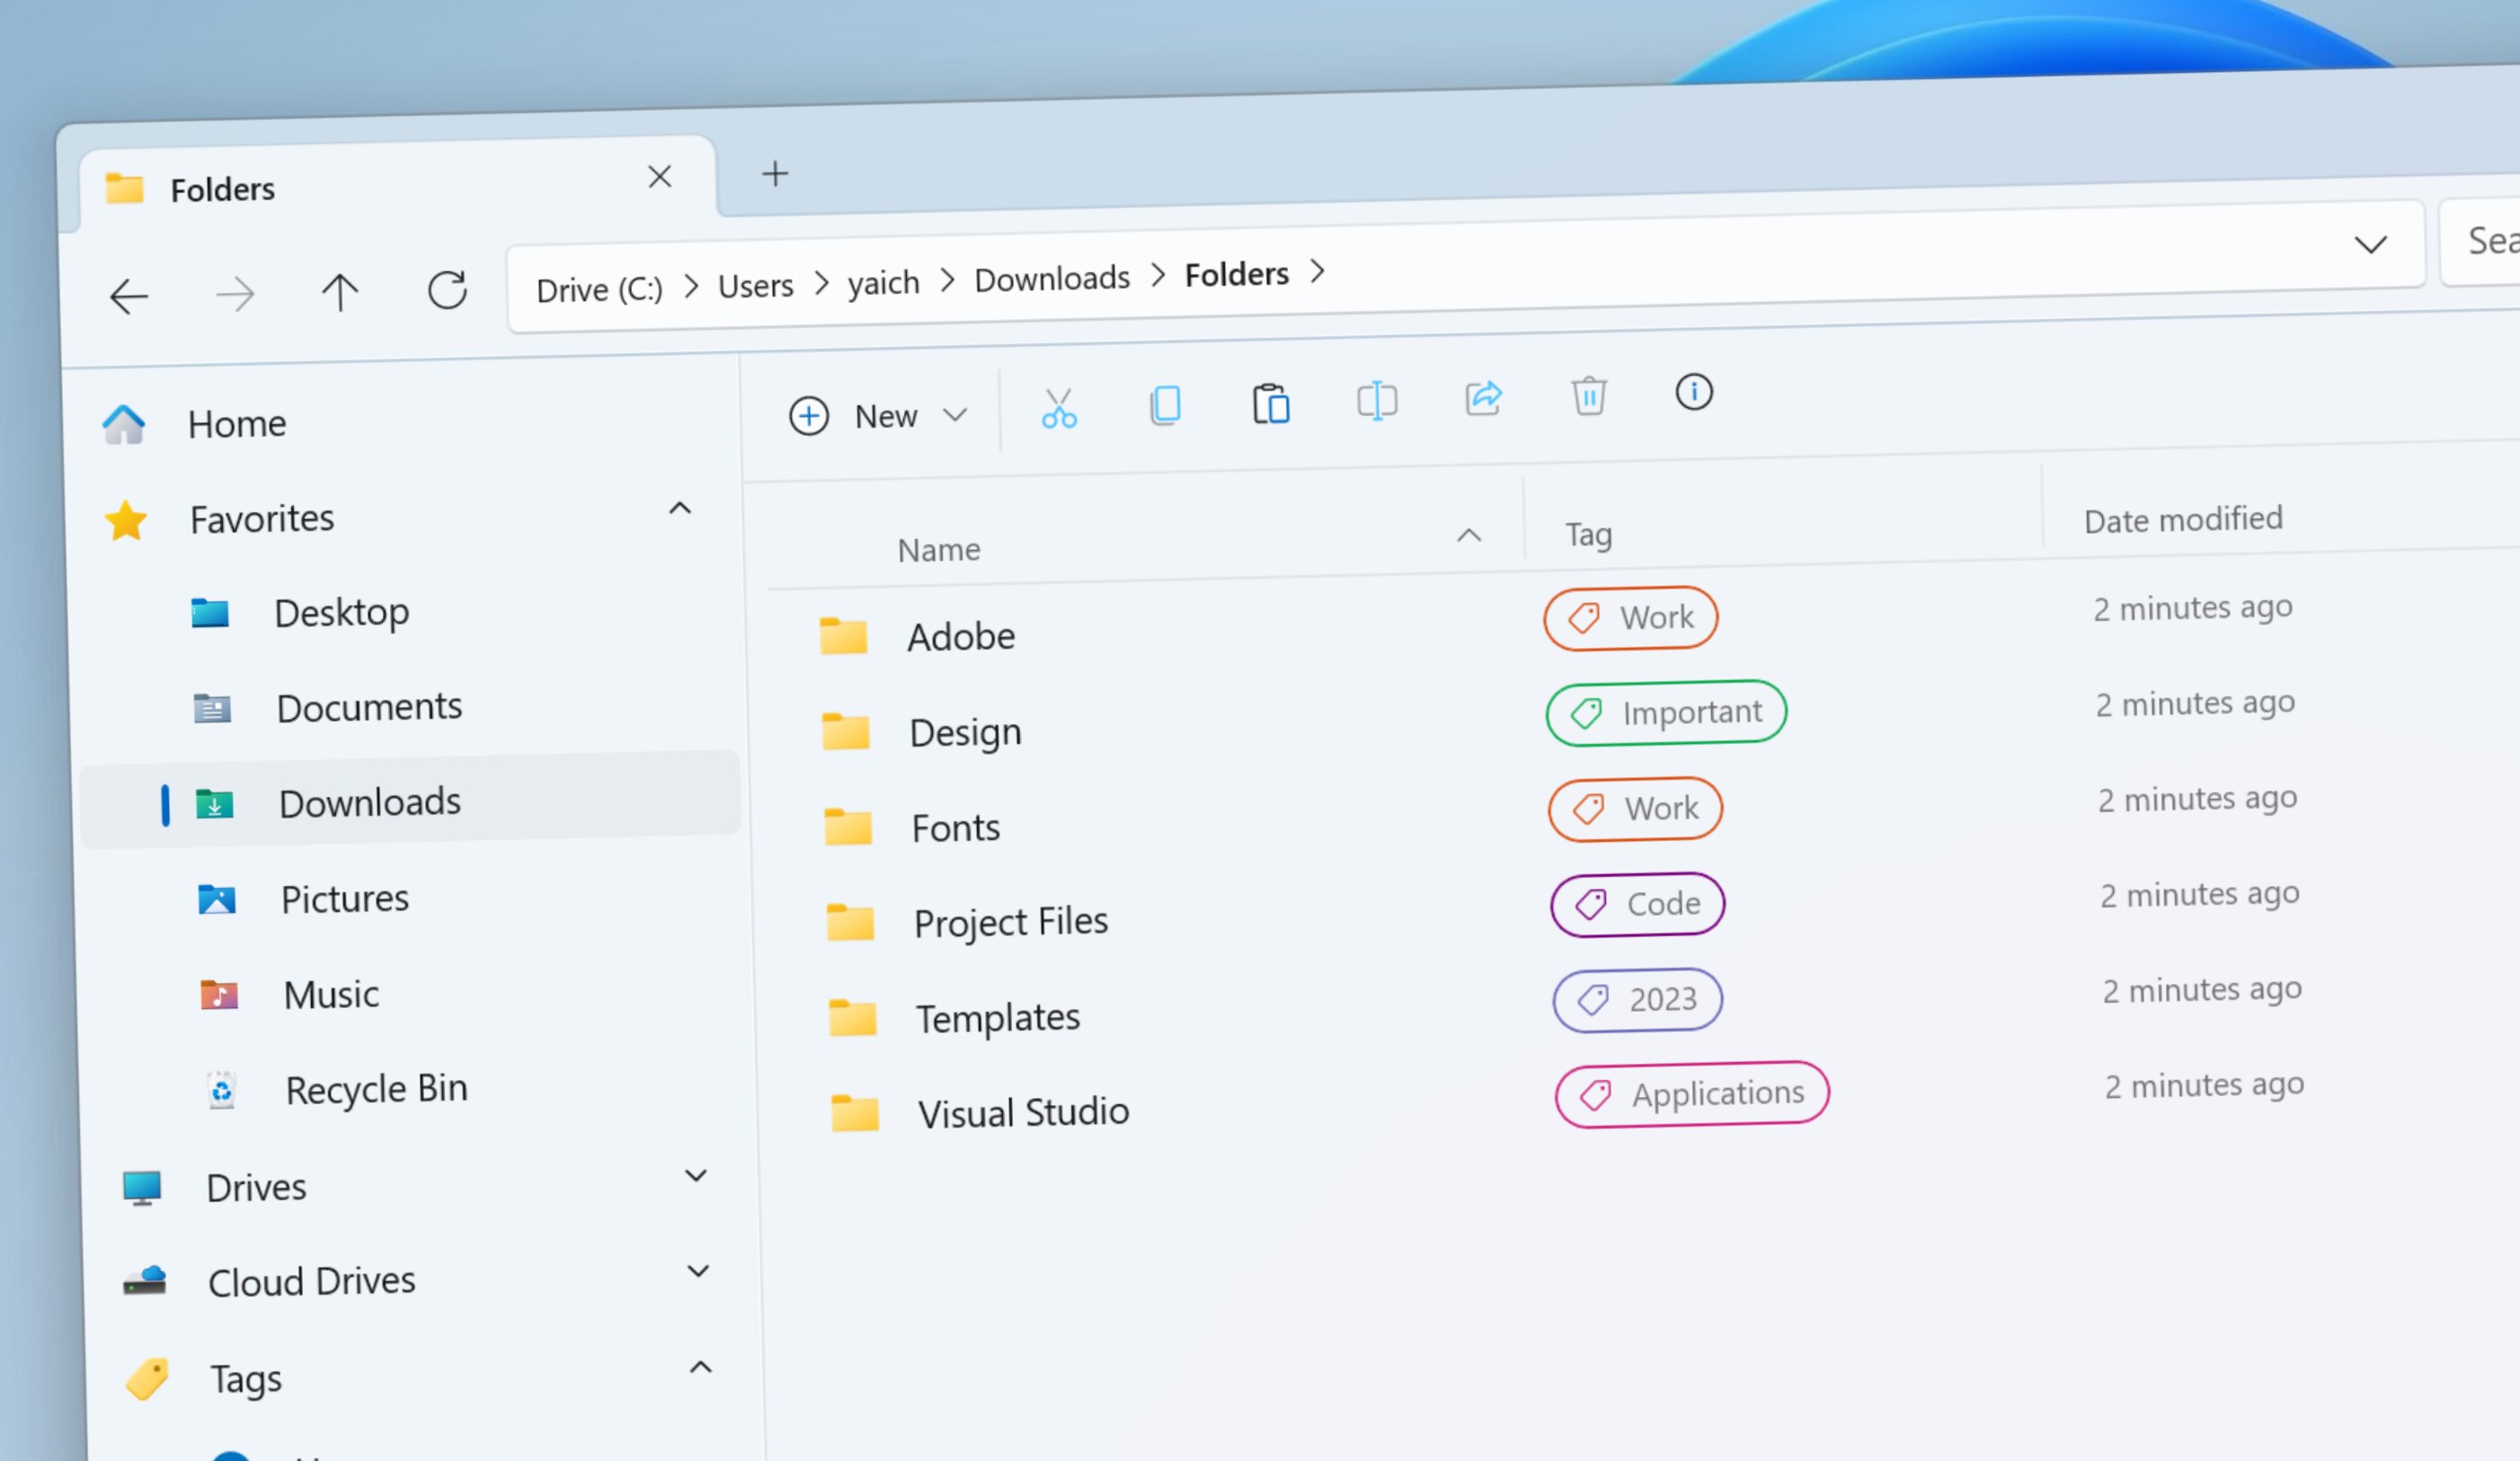This screenshot has width=2520, height=1461.
Task: Expand the Drives section
Action: pyautogui.click(x=696, y=1176)
